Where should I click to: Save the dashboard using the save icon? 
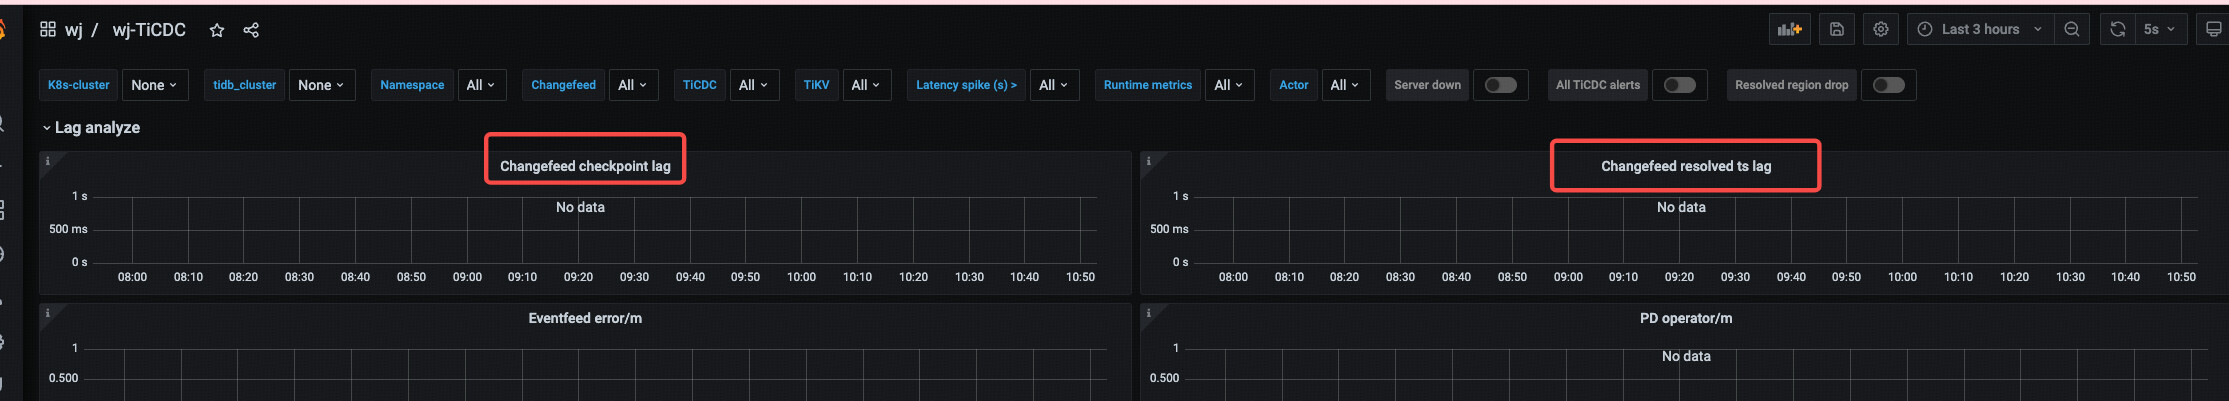tap(1837, 30)
